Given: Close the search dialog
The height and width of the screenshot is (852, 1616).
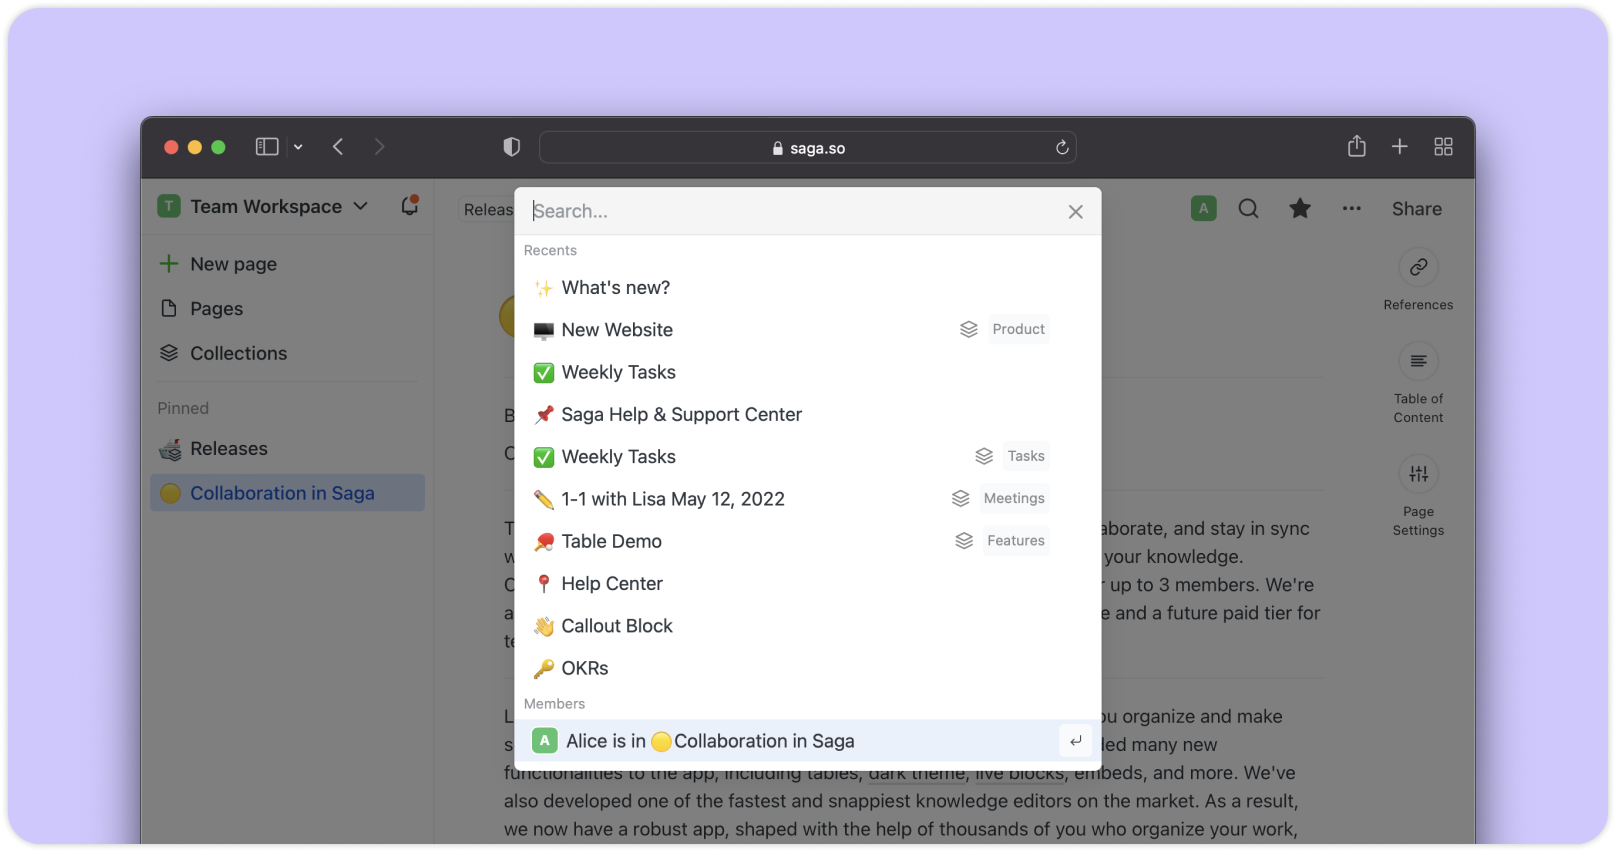Looking at the screenshot, I should click(x=1075, y=212).
